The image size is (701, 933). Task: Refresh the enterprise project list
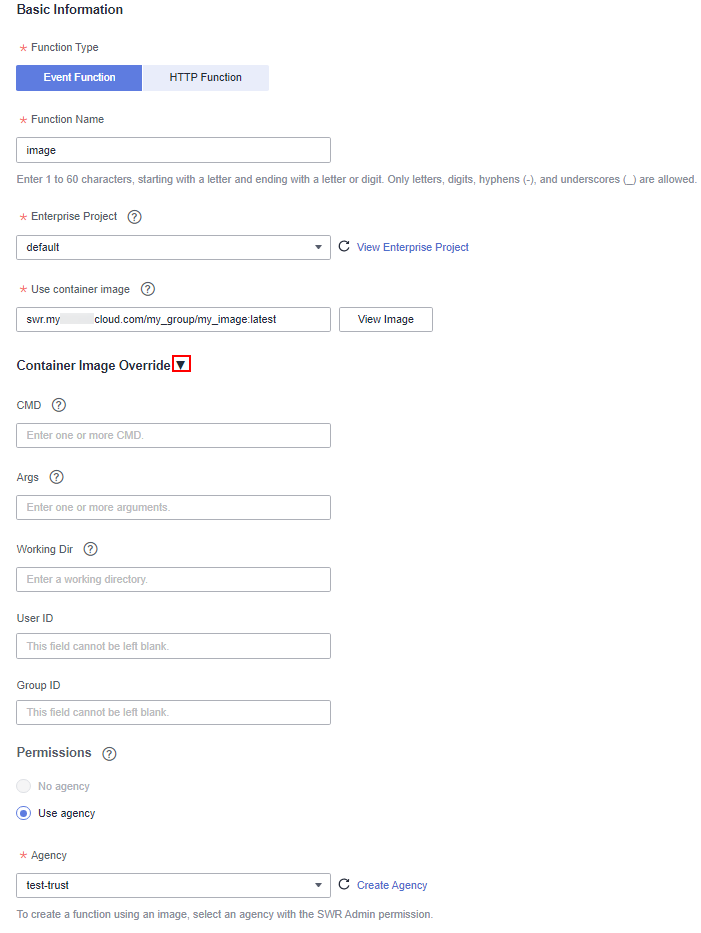(x=344, y=246)
